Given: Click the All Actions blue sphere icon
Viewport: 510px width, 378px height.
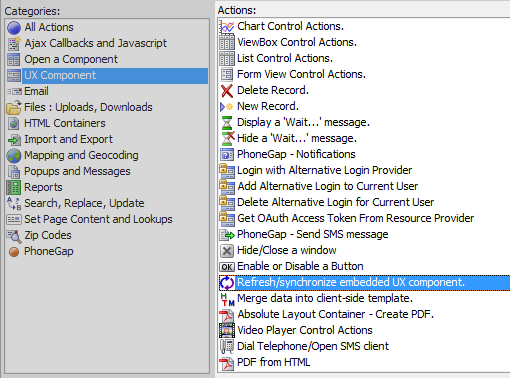Looking at the screenshot, I should tap(14, 28).
